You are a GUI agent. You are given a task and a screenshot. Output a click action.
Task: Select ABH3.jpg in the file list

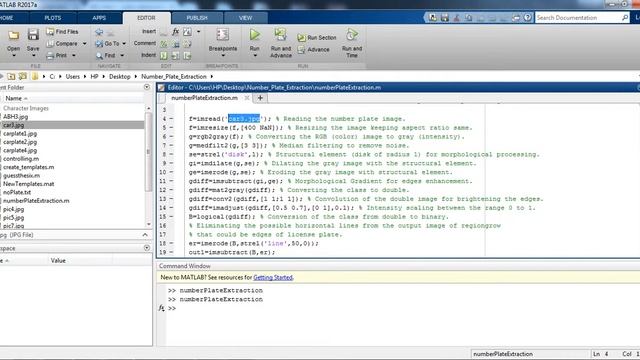pyautogui.click(x=16, y=117)
